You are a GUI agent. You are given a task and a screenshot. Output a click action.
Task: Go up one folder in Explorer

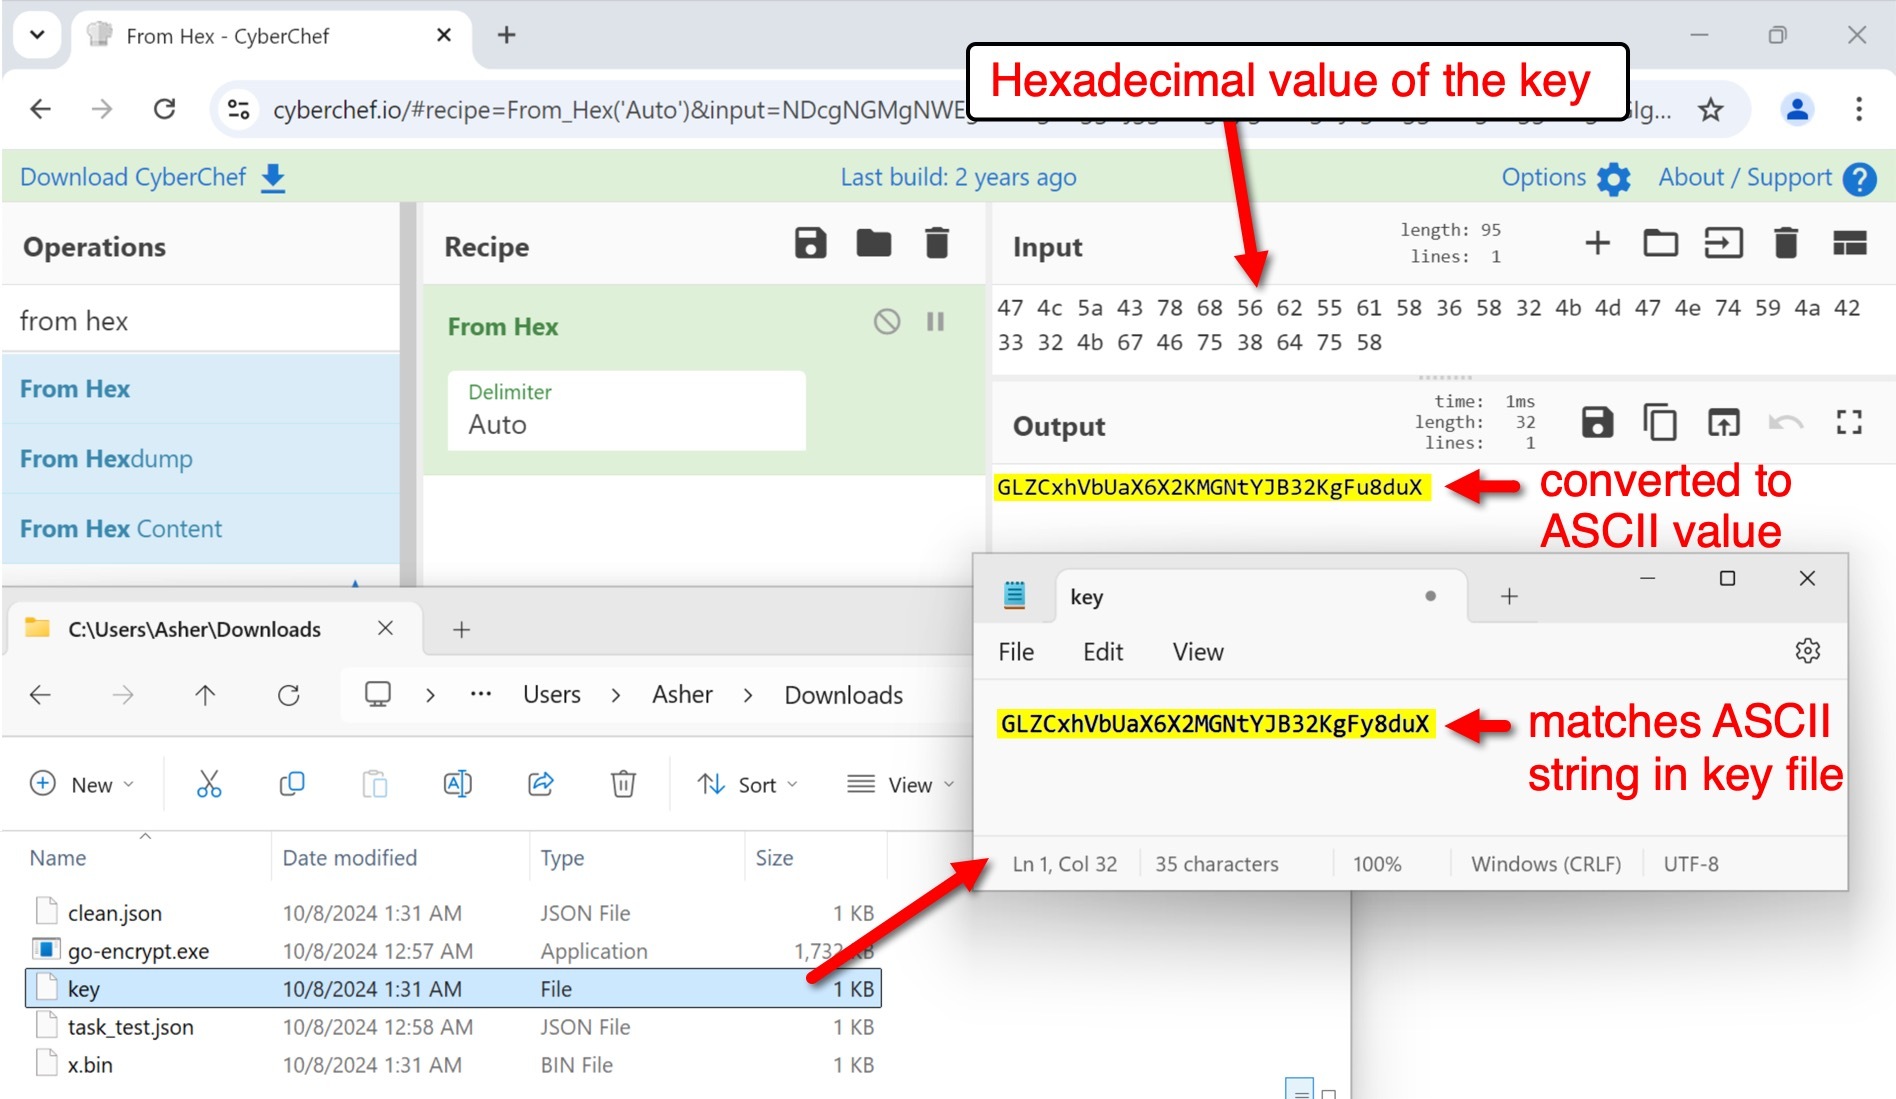click(x=205, y=695)
